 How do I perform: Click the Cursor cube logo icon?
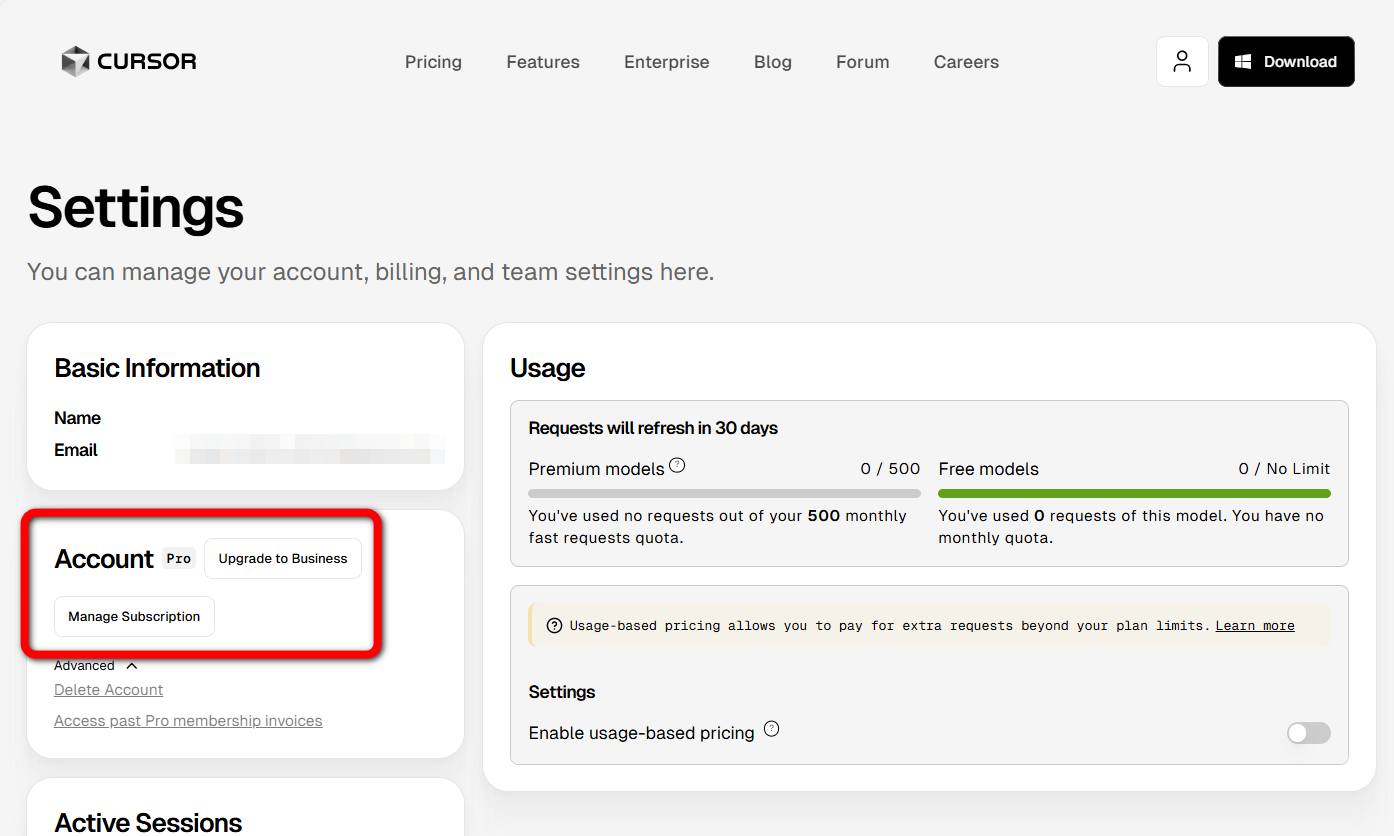click(x=75, y=62)
